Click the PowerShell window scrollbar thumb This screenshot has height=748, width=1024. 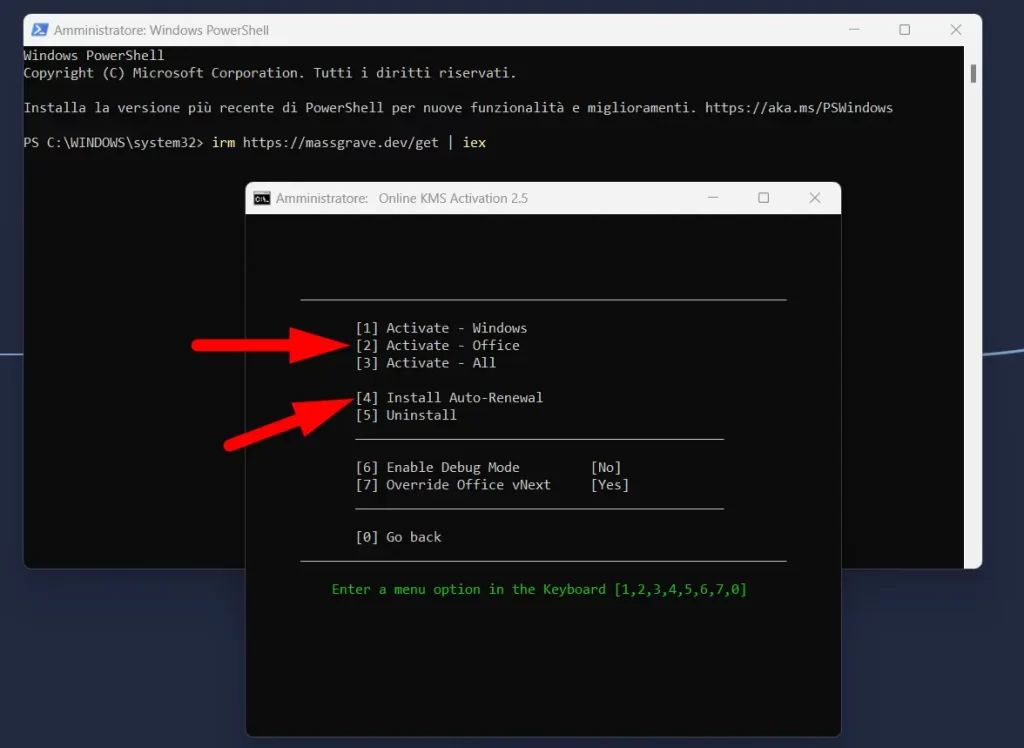click(x=973, y=74)
